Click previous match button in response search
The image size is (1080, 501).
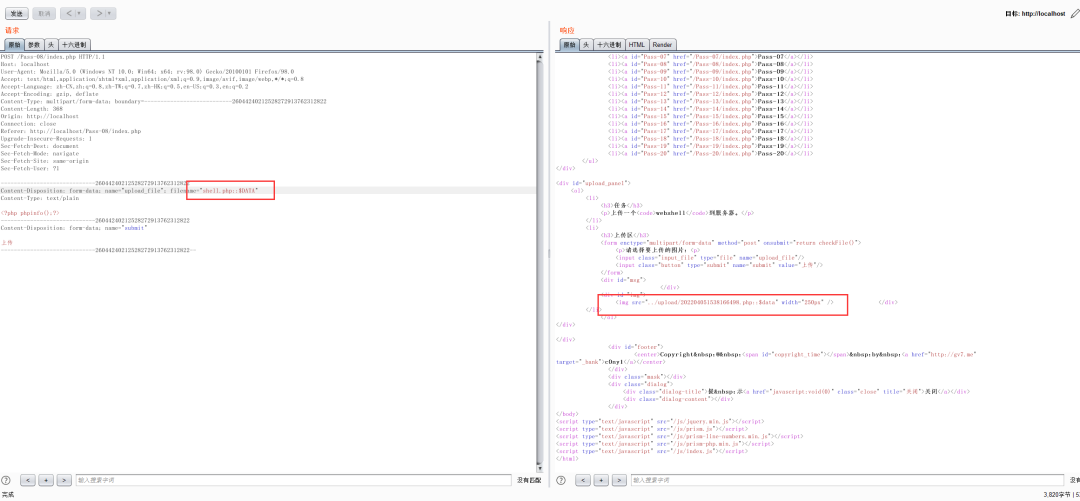pos(583,481)
